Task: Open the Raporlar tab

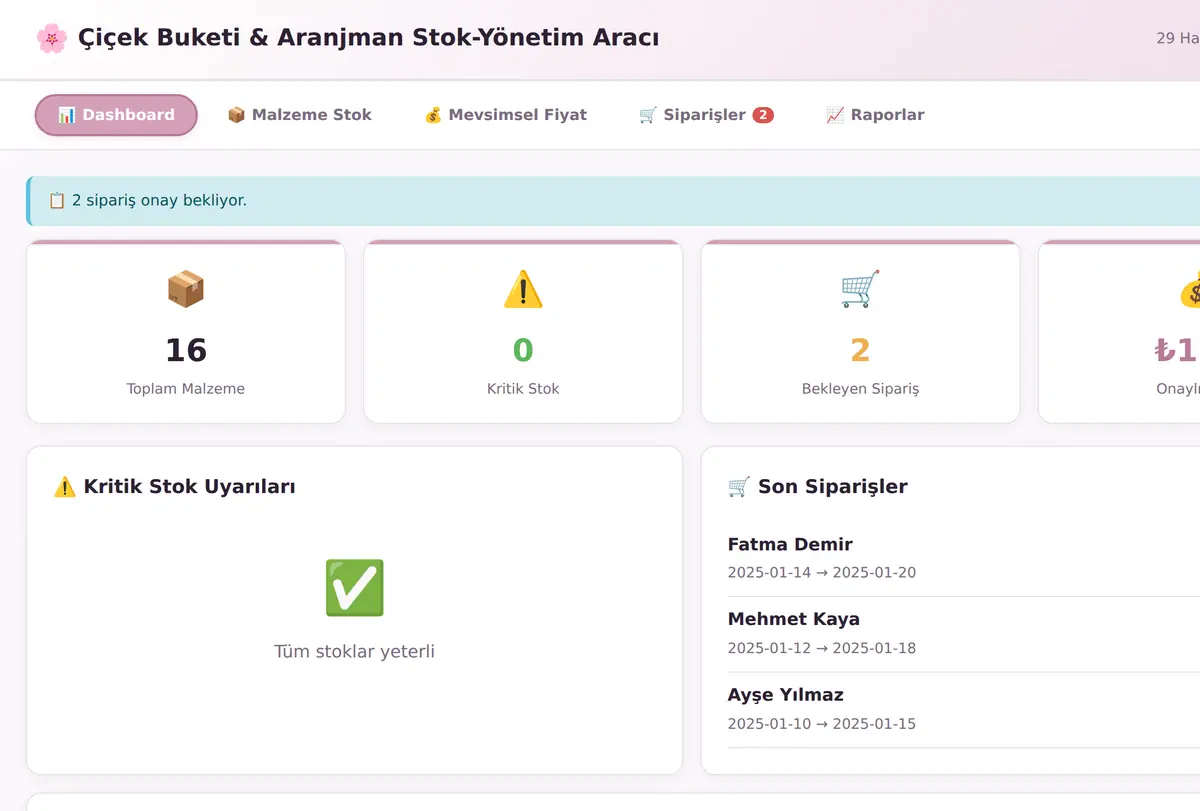Action: (875, 115)
